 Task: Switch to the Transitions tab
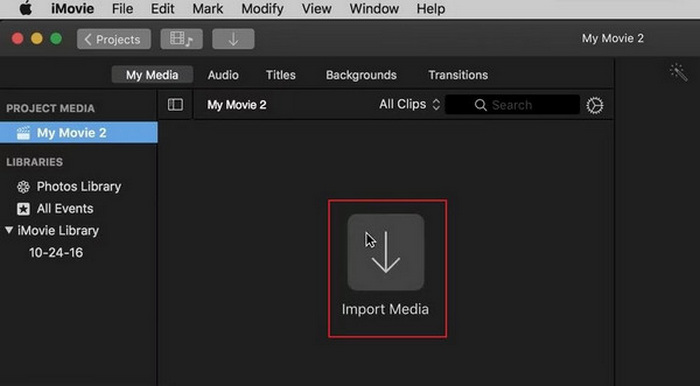pos(458,75)
